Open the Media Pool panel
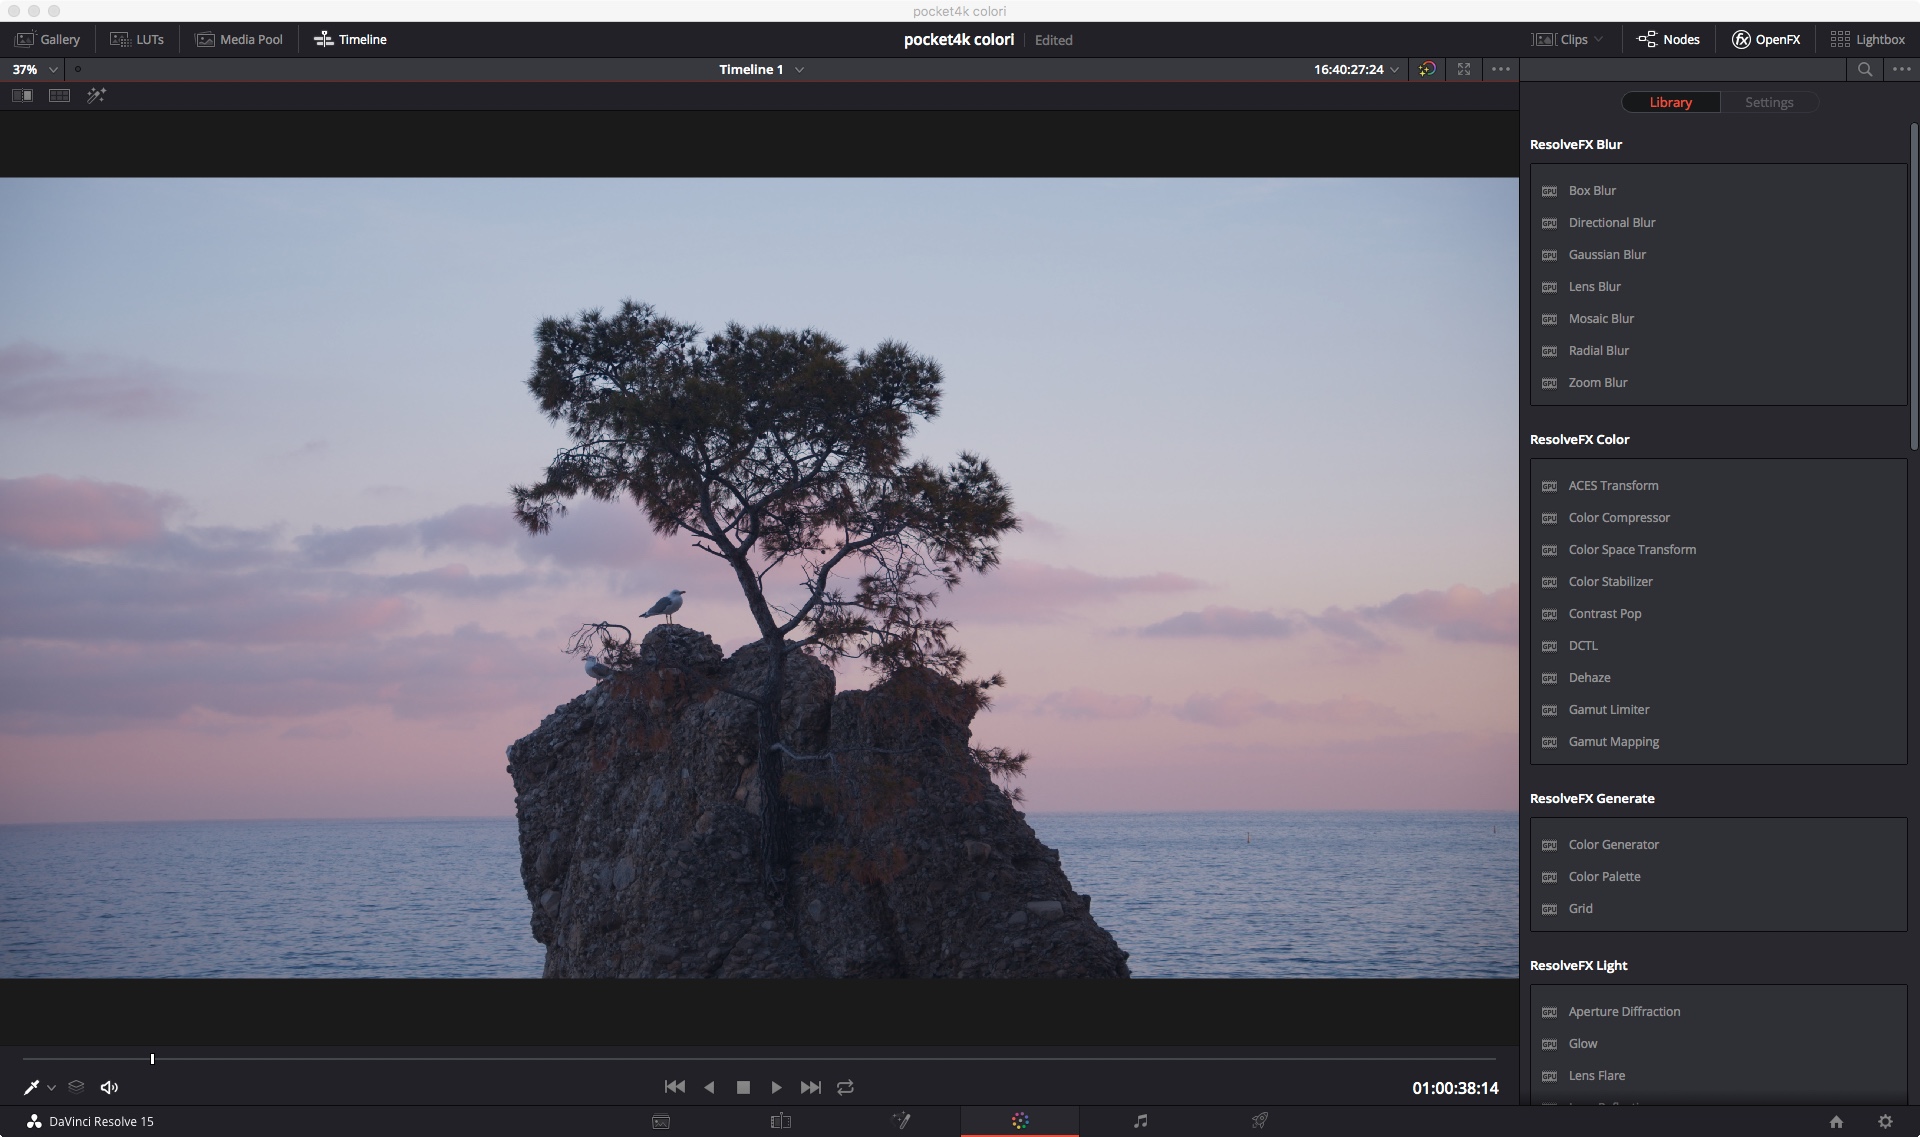 (239, 39)
